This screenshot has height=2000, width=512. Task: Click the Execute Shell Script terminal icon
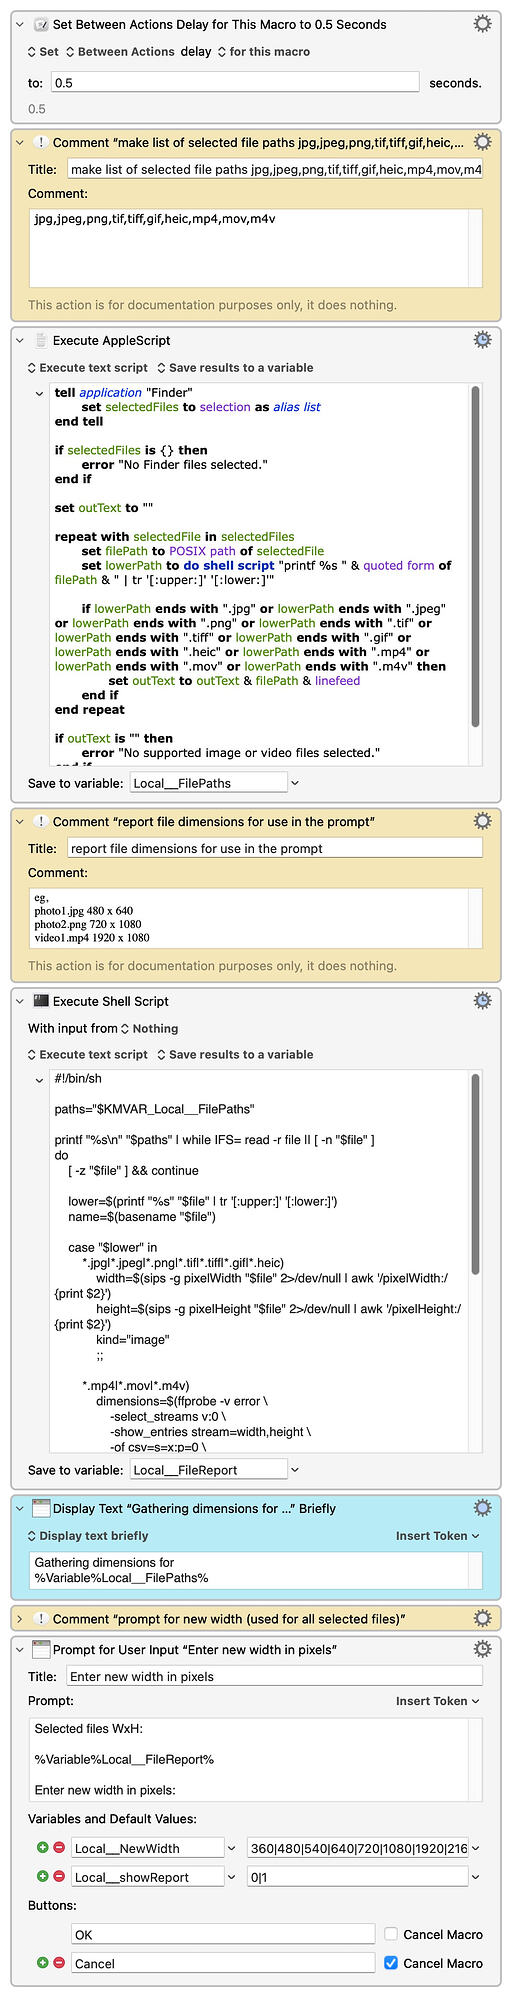41,1001
